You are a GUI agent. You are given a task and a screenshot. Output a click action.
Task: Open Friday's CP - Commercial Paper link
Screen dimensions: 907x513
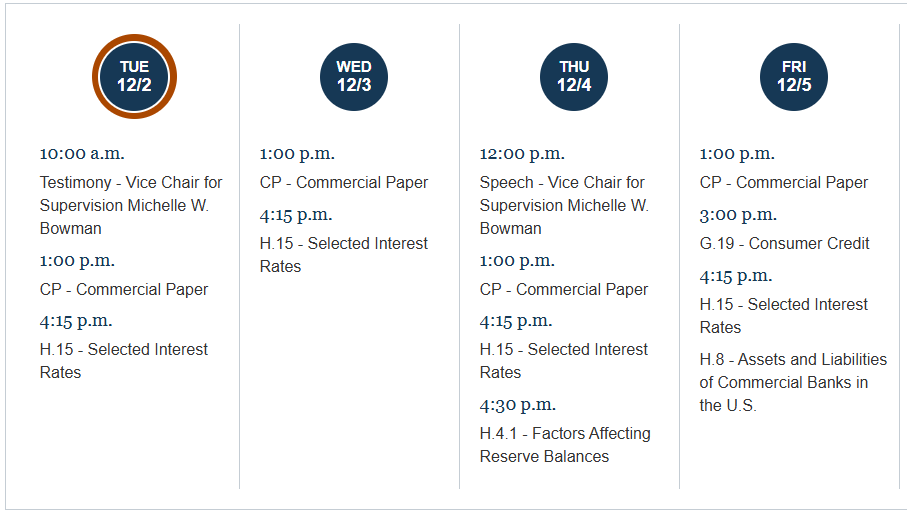click(x=784, y=182)
